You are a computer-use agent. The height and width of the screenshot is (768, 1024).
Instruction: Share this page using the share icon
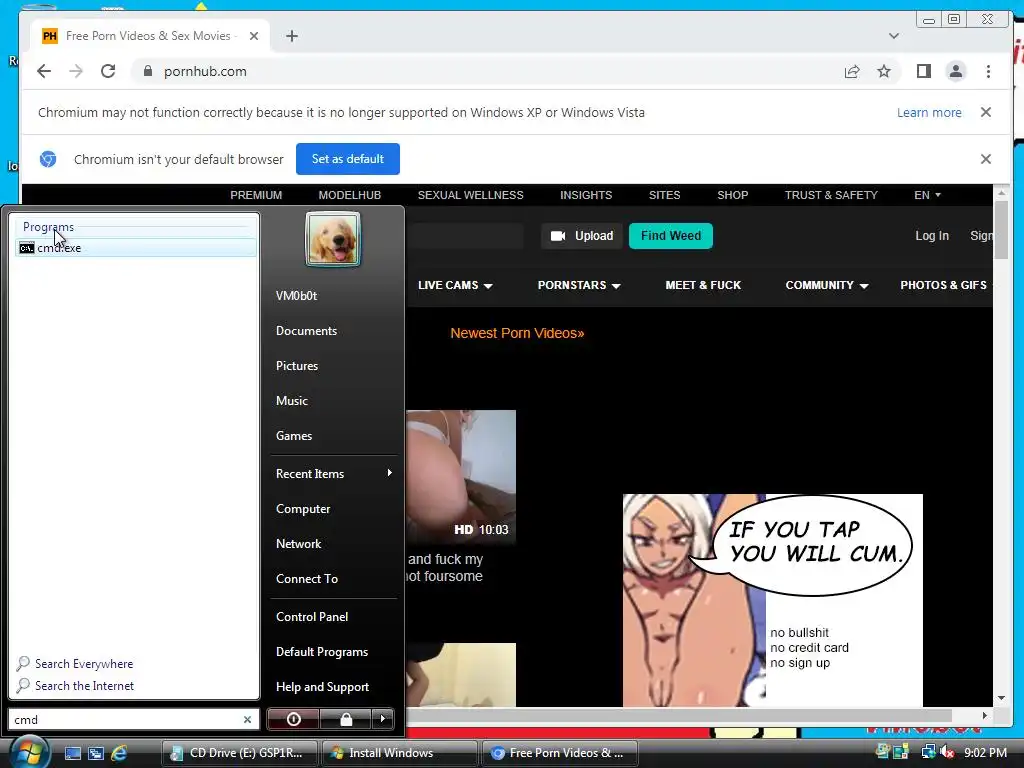[x=852, y=71]
